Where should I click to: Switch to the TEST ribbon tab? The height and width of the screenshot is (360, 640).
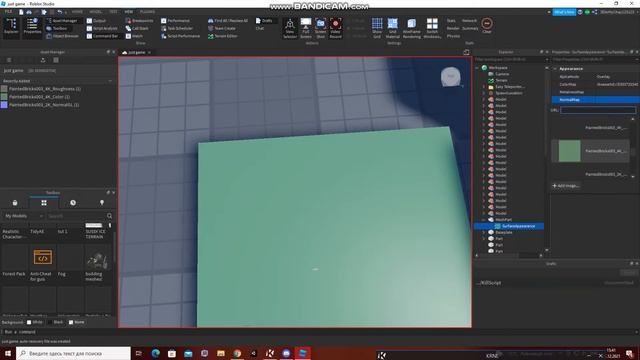coord(113,12)
